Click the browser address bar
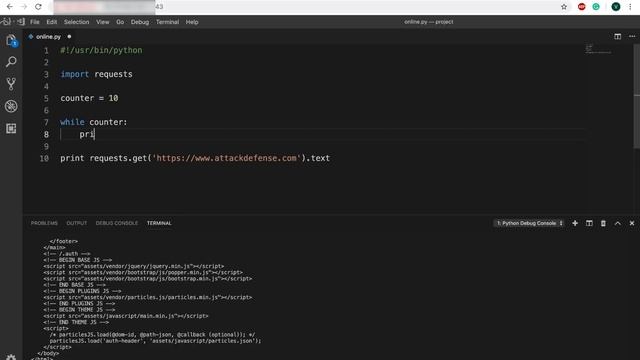640x360 pixels. (304, 7)
